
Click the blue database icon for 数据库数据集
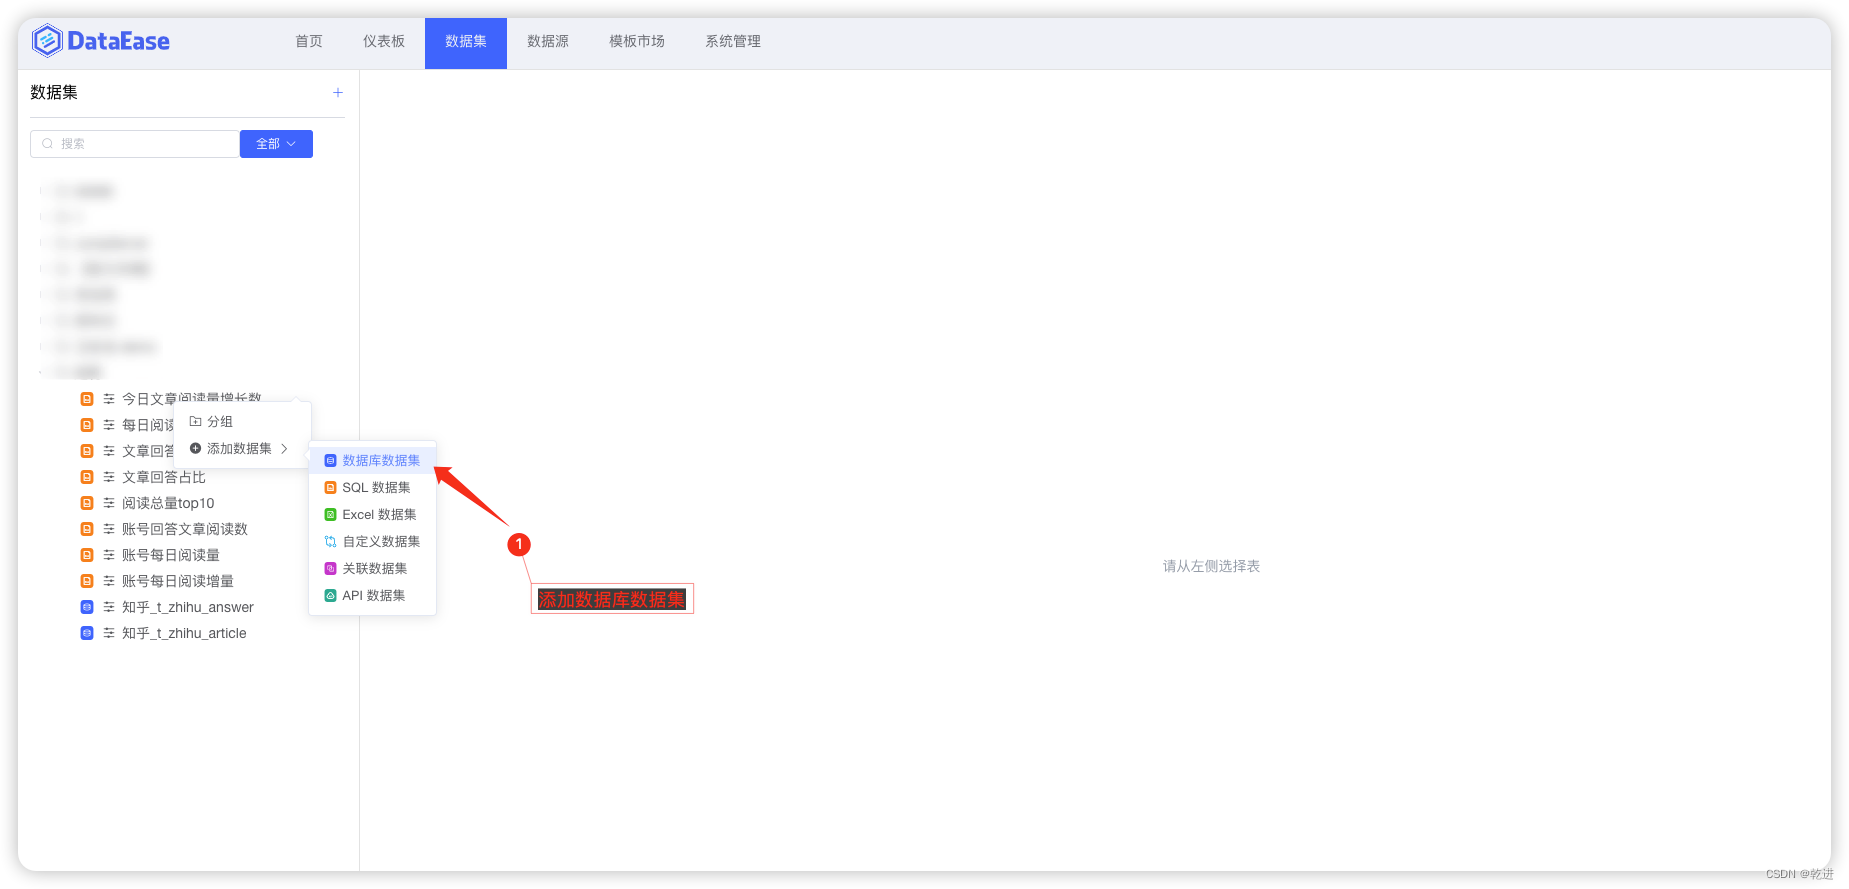(x=331, y=461)
